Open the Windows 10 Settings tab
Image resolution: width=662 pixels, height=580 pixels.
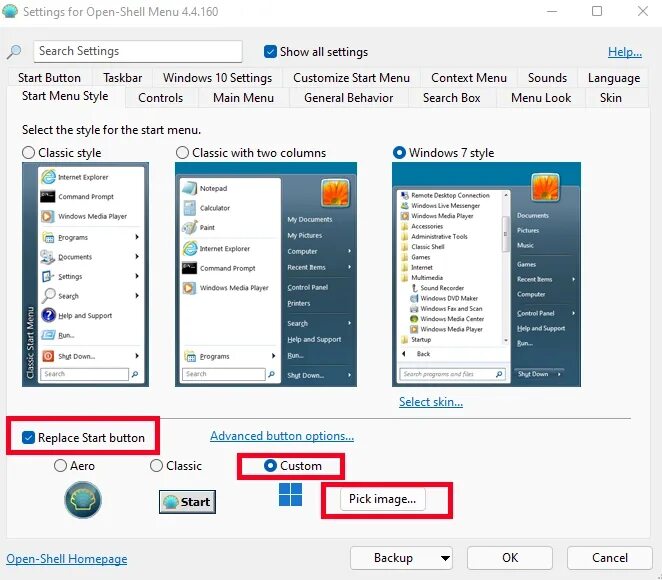[x=217, y=78]
